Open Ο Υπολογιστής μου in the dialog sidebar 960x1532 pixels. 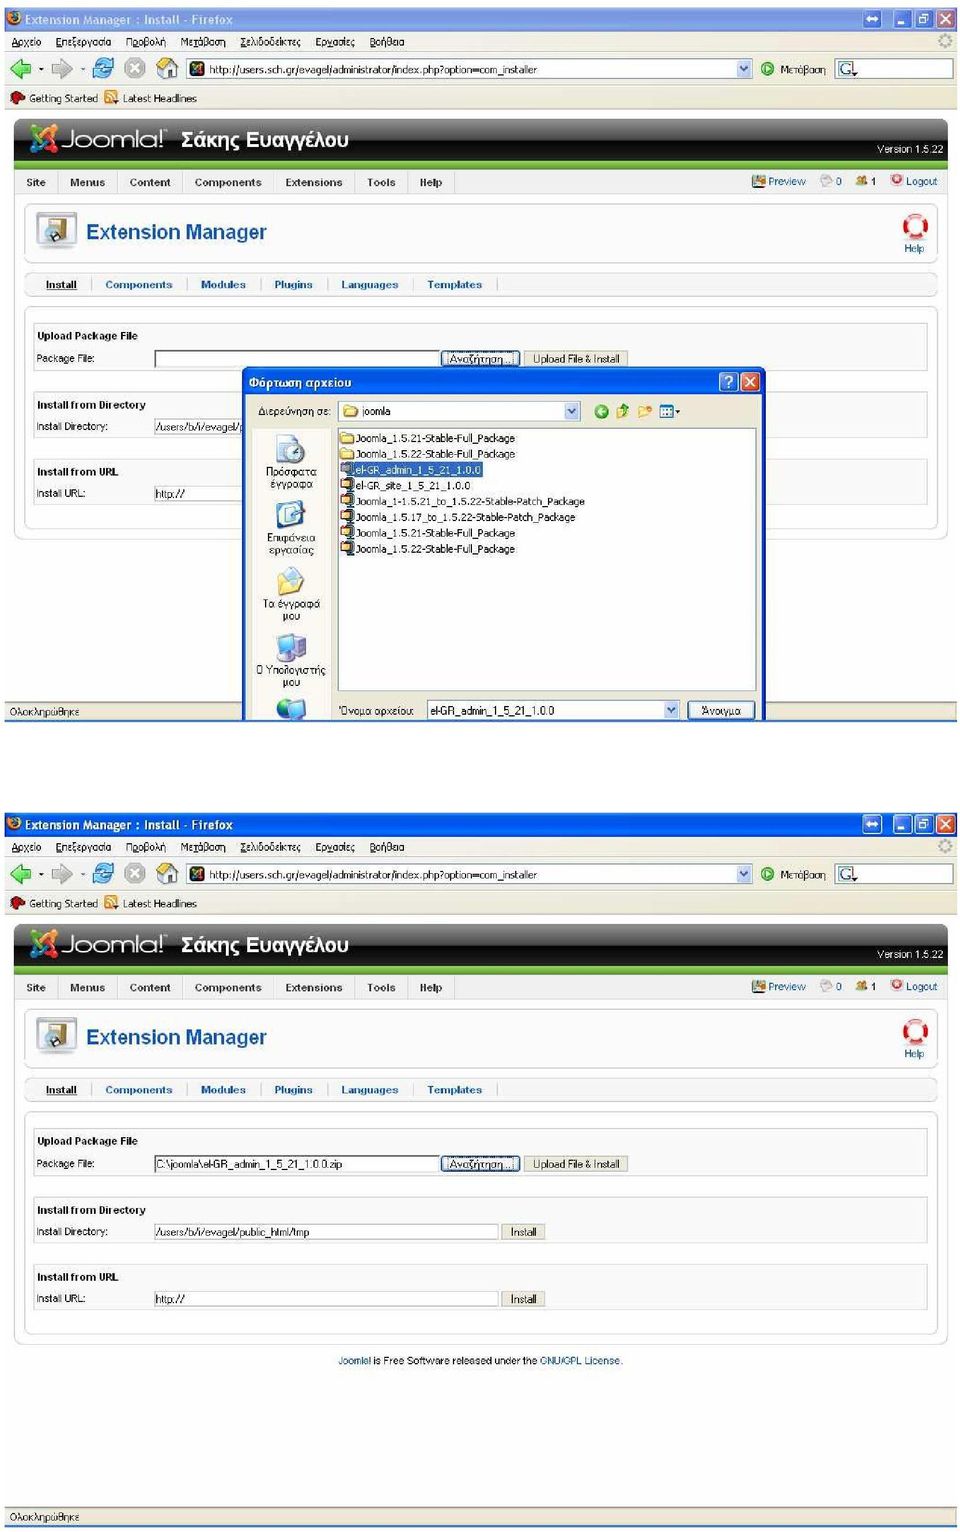tap(291, 661)
